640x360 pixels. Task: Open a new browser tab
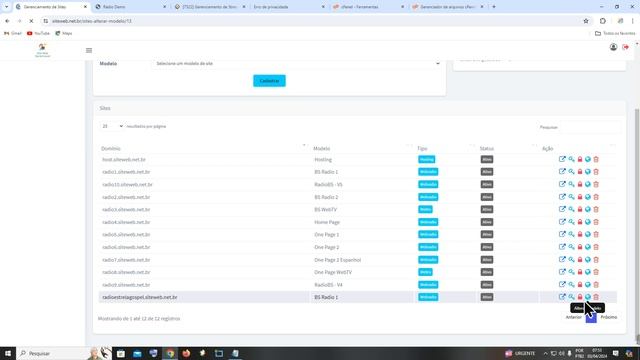tap(494, 7)
